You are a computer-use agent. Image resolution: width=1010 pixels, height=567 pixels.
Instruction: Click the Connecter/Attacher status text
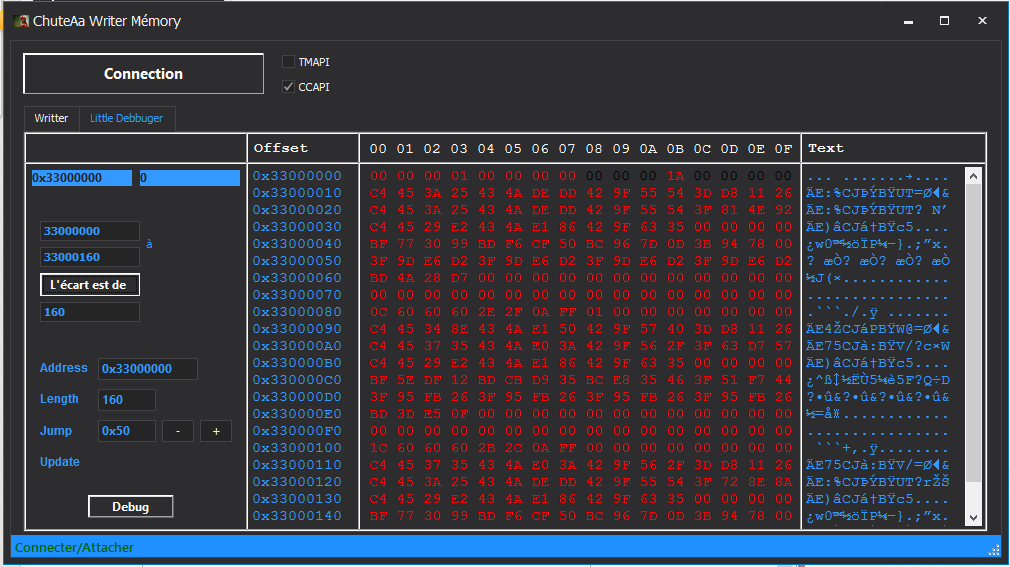[x=74, y=548]
